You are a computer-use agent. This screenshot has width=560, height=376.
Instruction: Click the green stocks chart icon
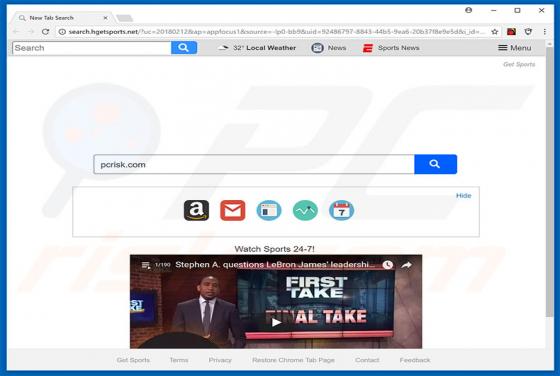[x=305, y=210]
